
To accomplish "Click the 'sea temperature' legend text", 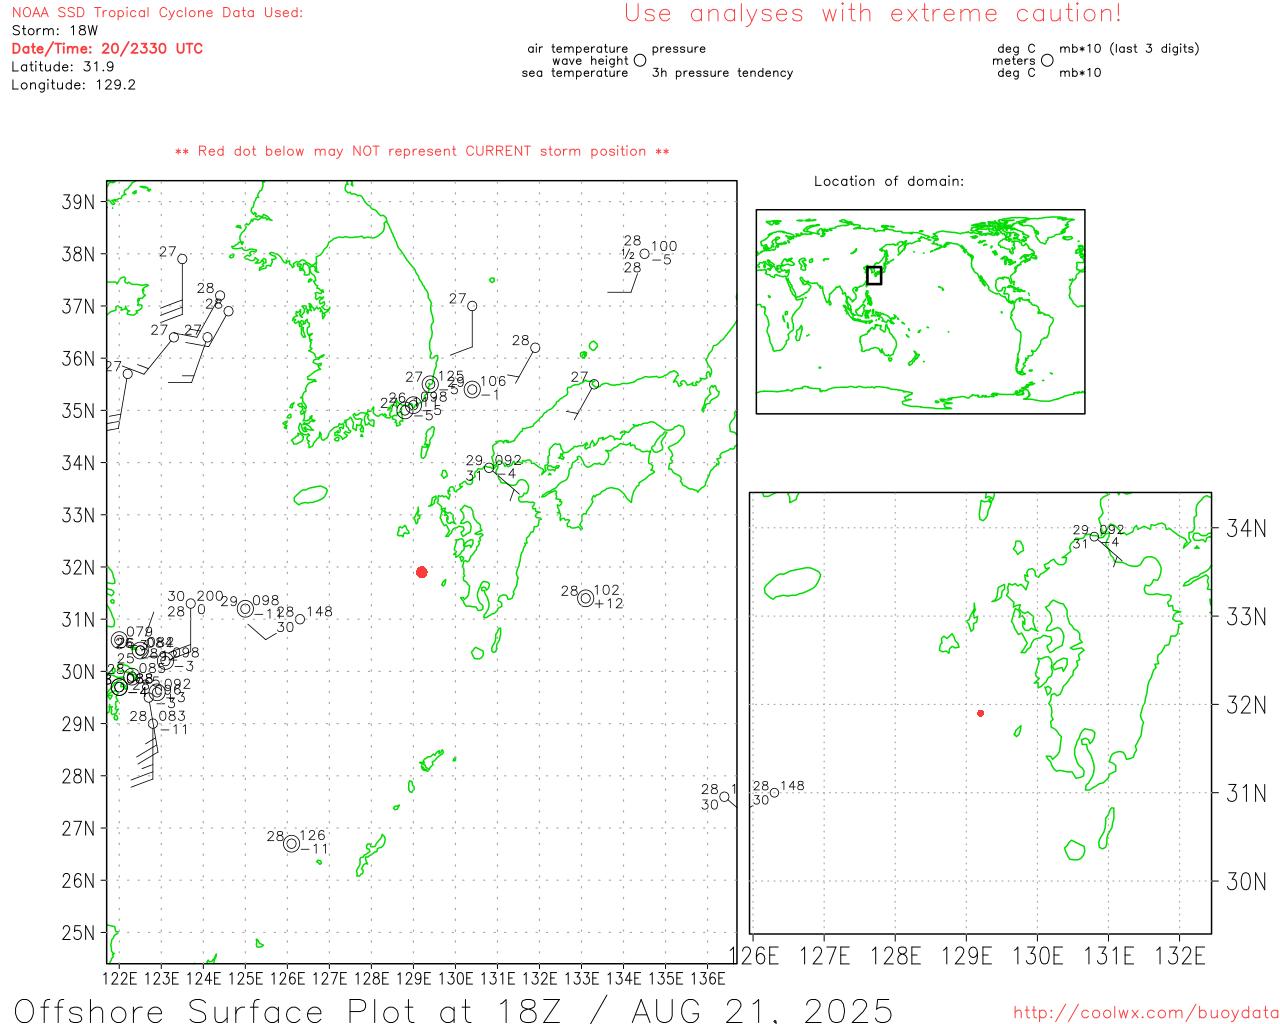I will pyautogui.click(x=575, y=73).
